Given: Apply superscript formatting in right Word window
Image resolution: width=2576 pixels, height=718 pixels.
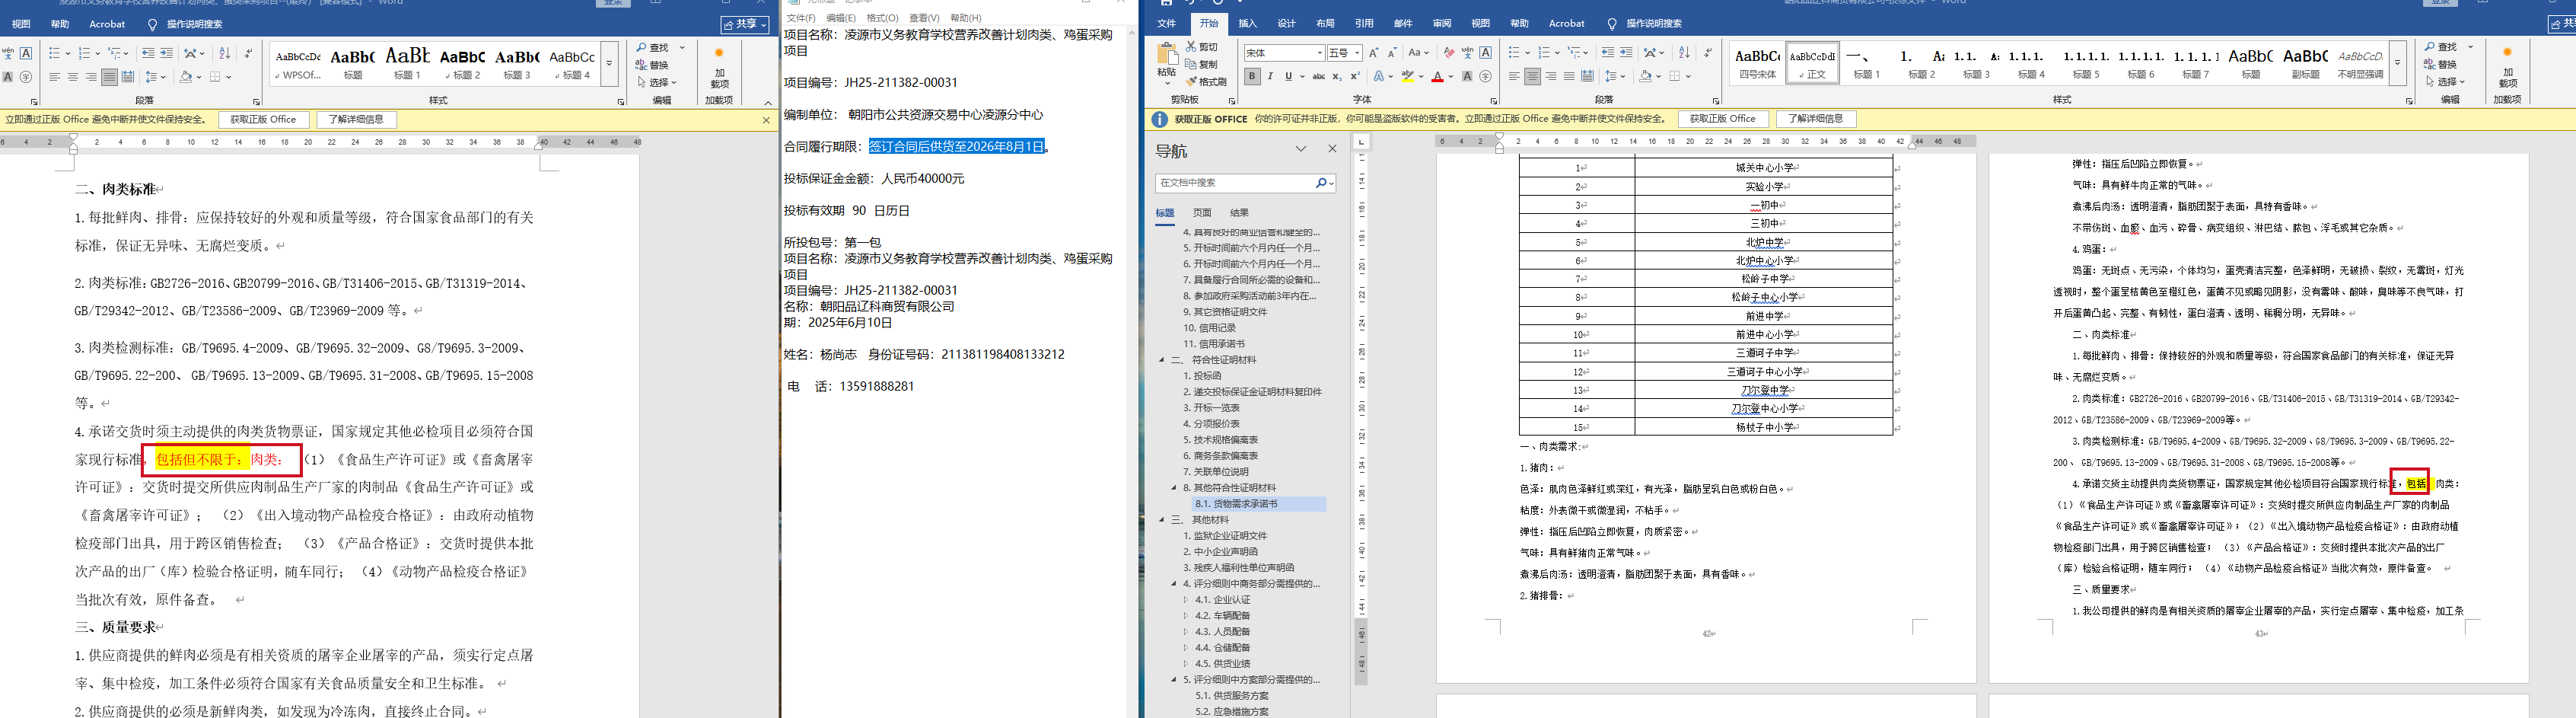Looking at the screenshot, I should 1355,76.
